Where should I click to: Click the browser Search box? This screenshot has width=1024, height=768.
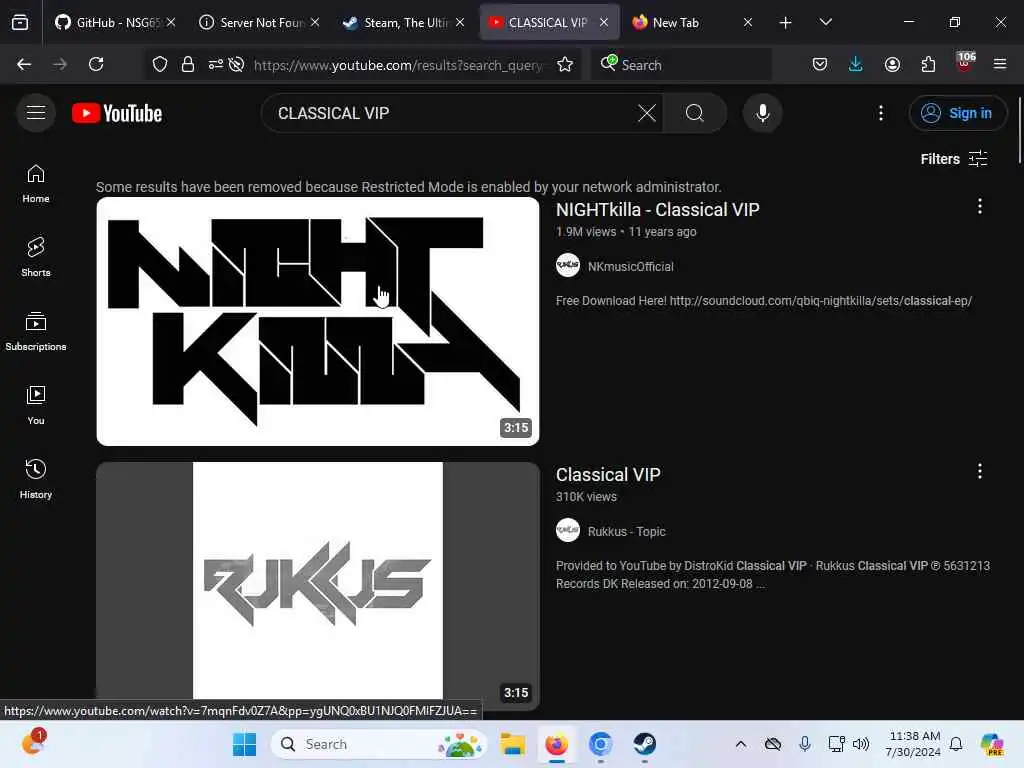coord(682,65)
